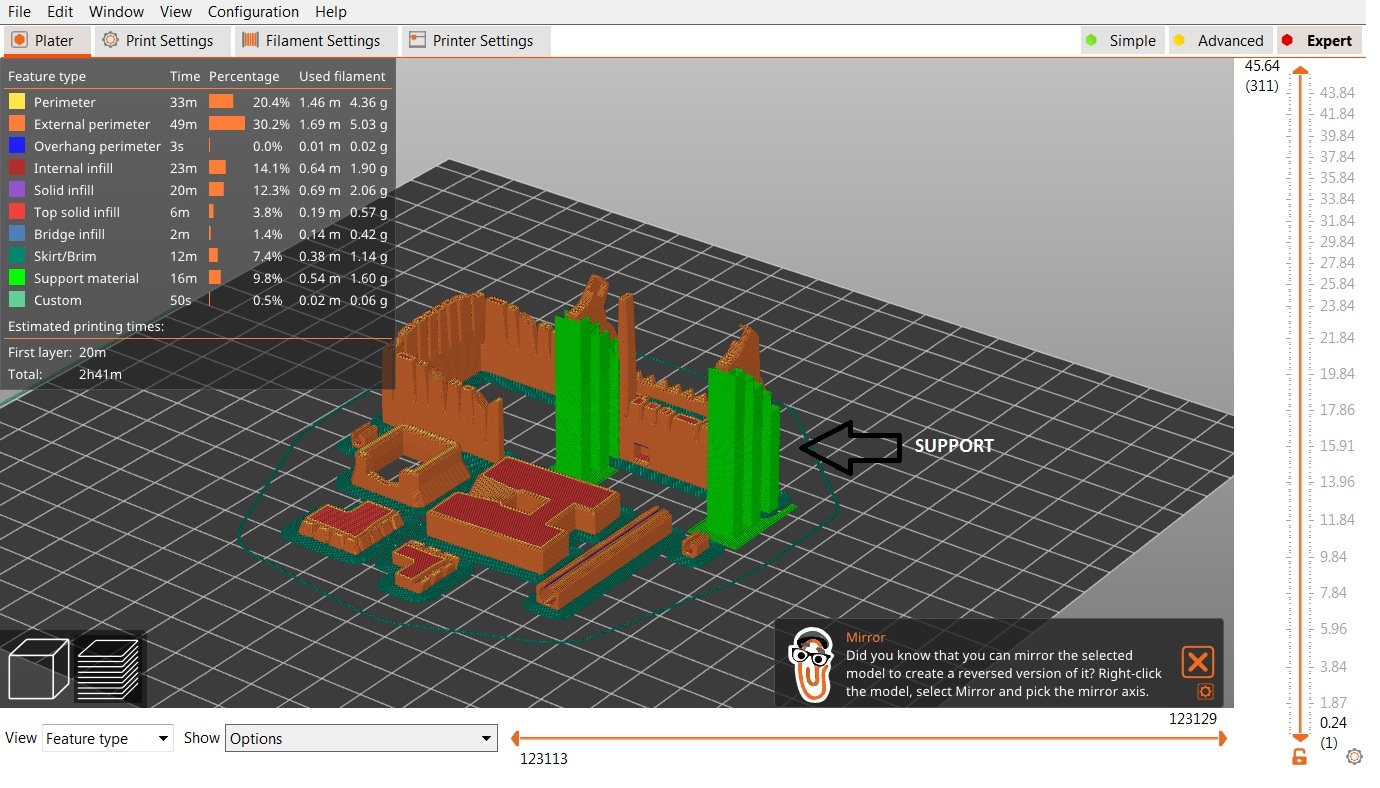Hide Top solid infill in the legend

click(198, 212)
